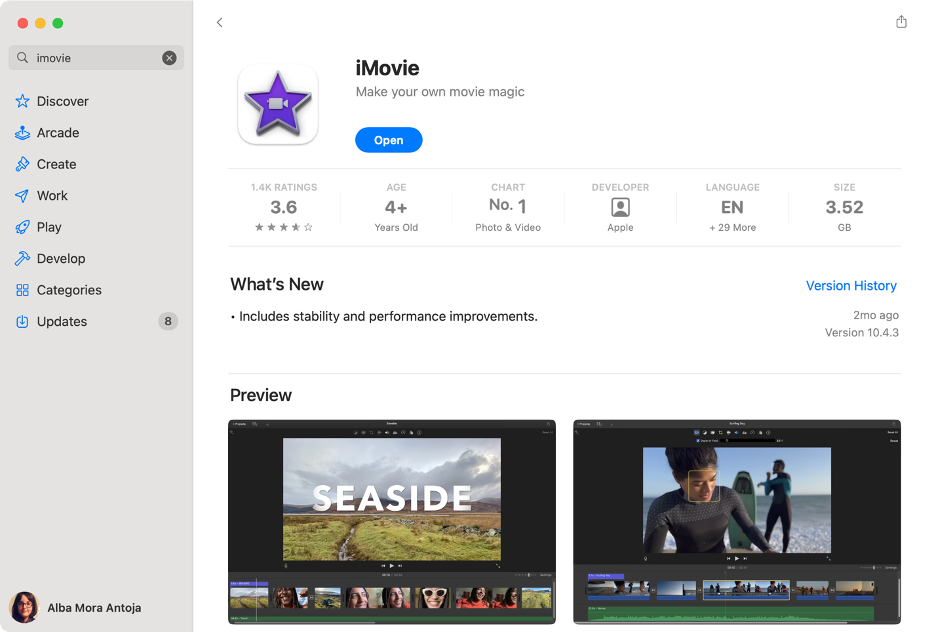Click the iMovie app icon
The width and height of the screenshot is (936, 632).
(278, 104)
